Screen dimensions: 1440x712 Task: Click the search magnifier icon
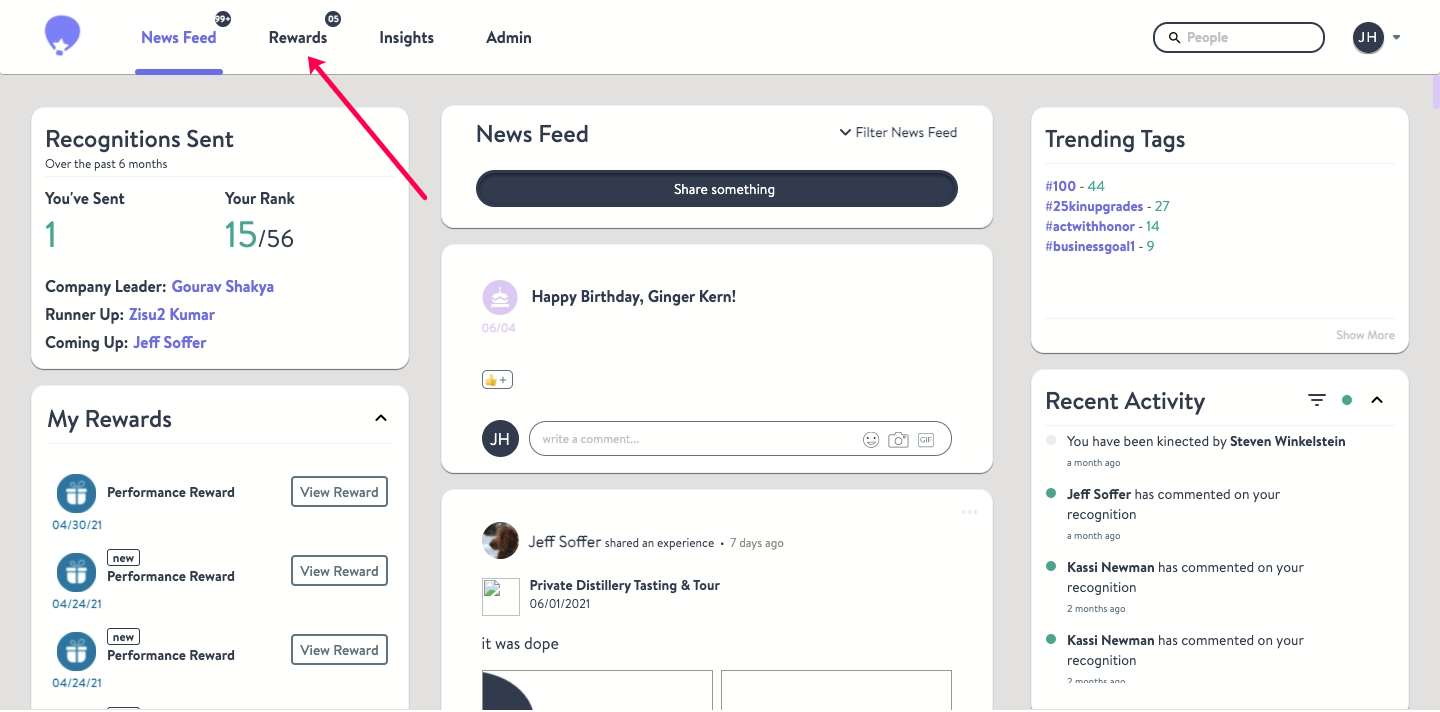tap(1174, 38)
